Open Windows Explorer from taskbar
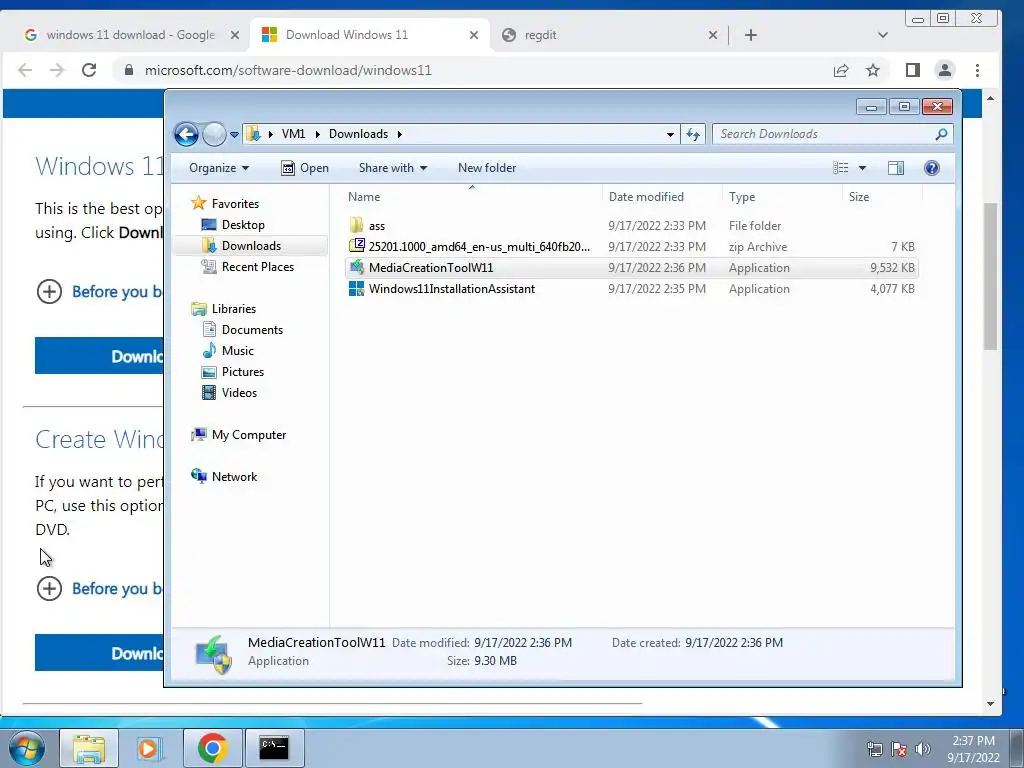The width and height of the screenshot is (1024, 768). (89, 748)
